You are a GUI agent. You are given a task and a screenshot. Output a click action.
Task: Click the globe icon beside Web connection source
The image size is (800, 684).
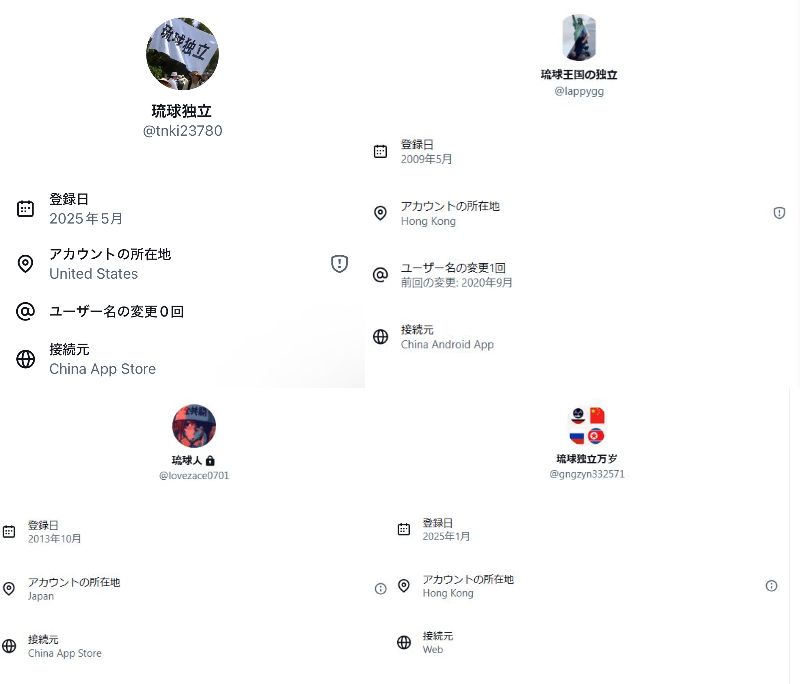click(x=404, y=642)
